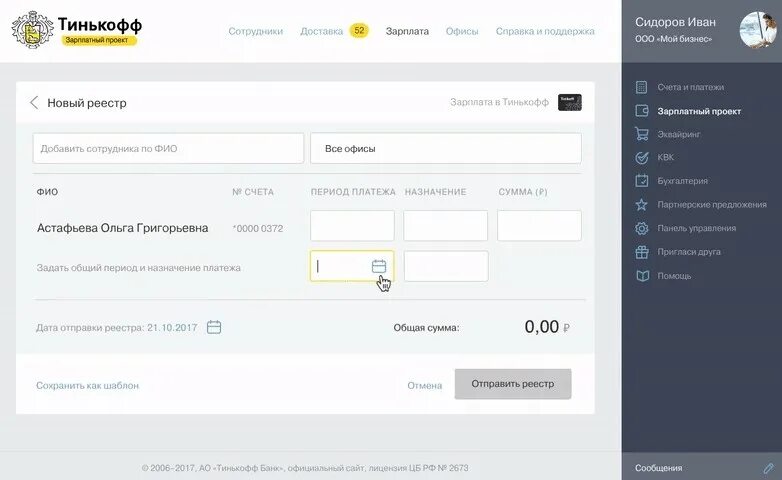Click the yellow 52 badge beside Доставка

coord(359,31)
